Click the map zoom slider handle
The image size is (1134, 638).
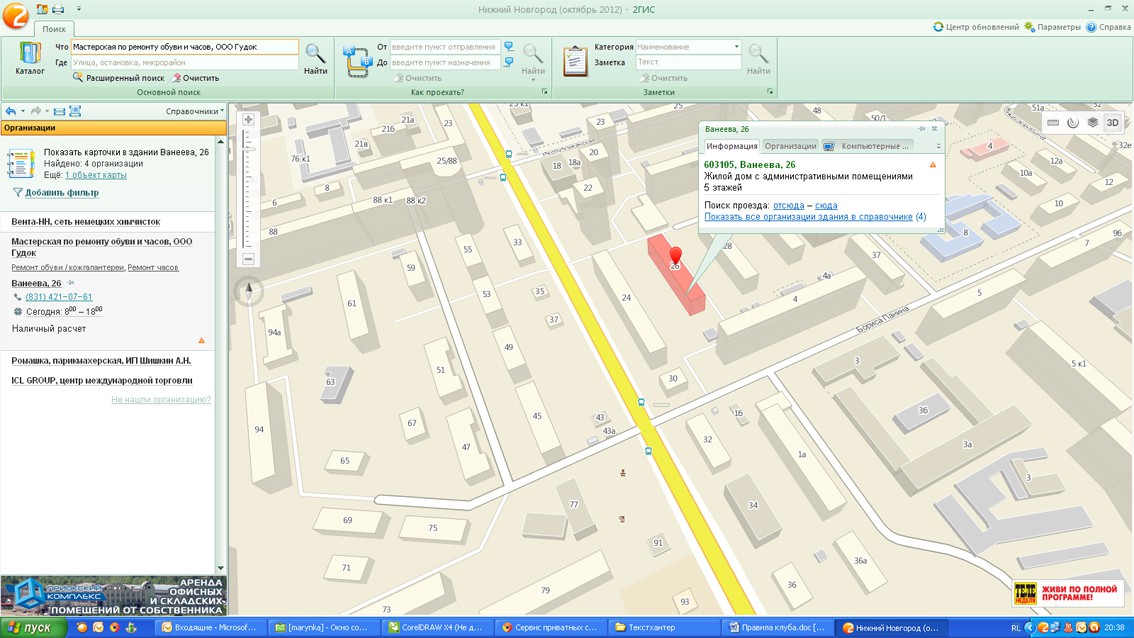pos(248,148)
